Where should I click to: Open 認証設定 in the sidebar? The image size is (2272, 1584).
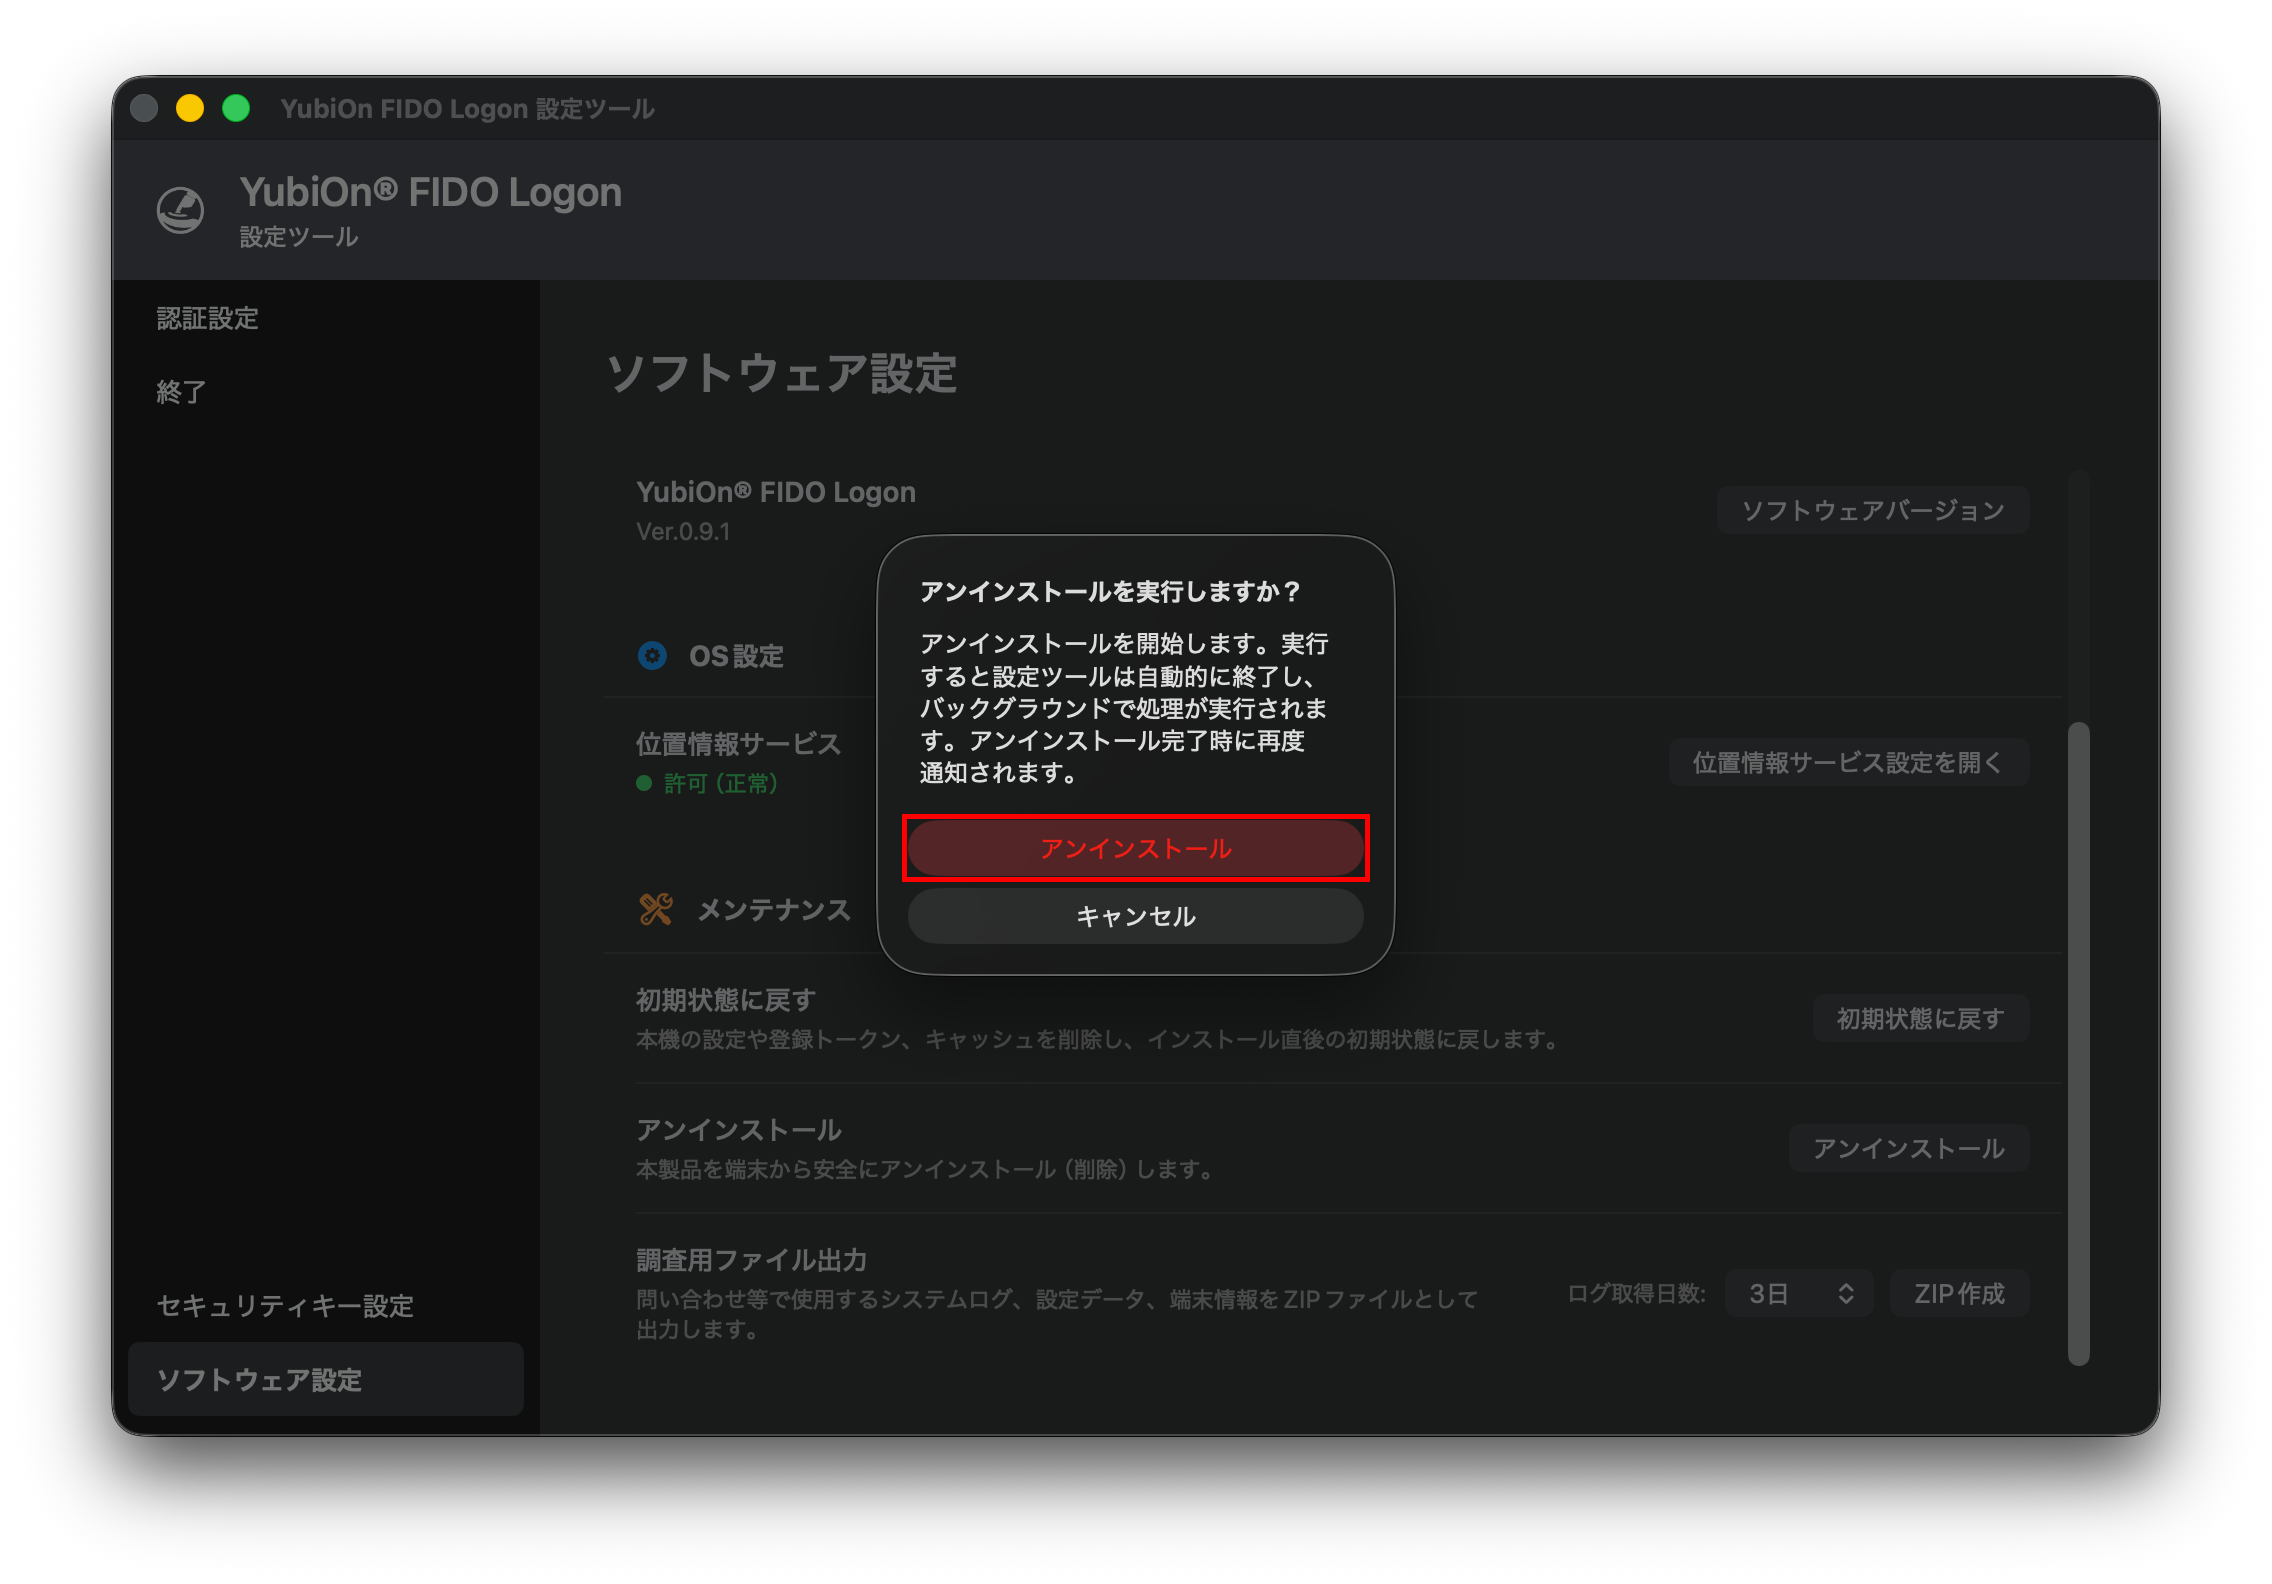point(208,318)
